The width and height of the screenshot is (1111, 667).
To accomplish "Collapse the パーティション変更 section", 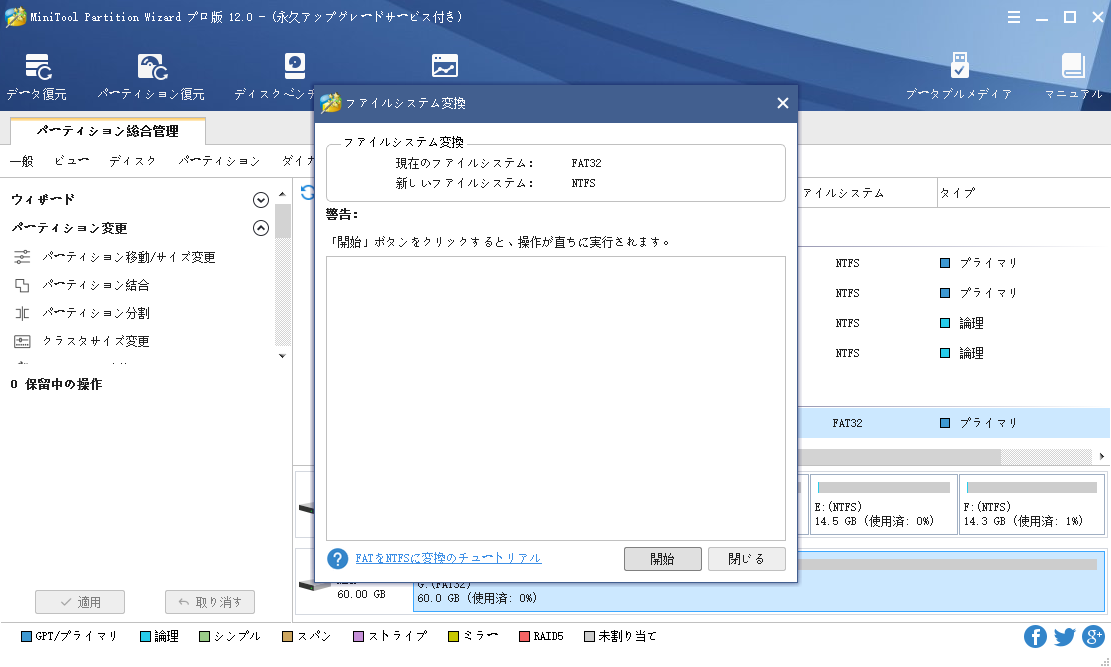I will point(261,228).
